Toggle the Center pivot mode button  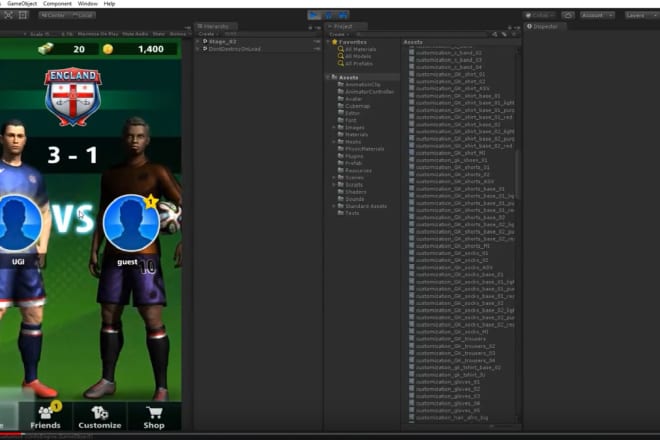[x=53, y=15]
